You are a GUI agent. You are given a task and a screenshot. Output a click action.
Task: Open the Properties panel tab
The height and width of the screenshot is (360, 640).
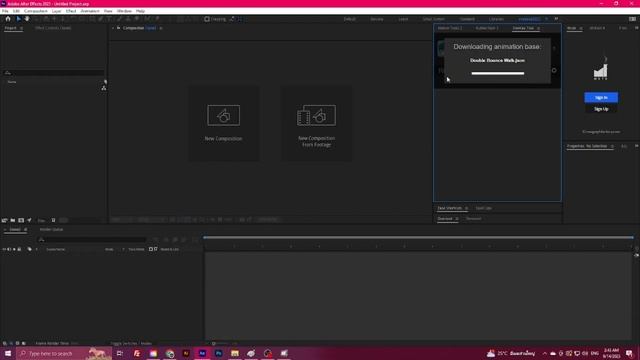point(587,146)
